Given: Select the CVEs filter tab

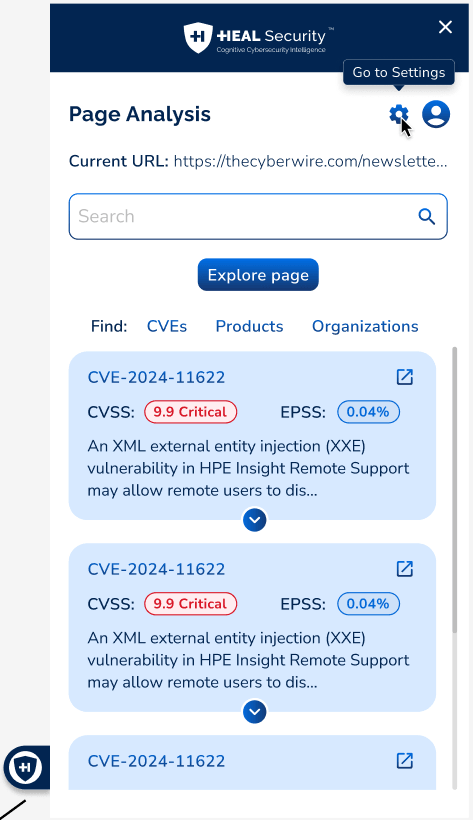Looking at the screenshot, I should pyautogui.click(x=167, y=326).
